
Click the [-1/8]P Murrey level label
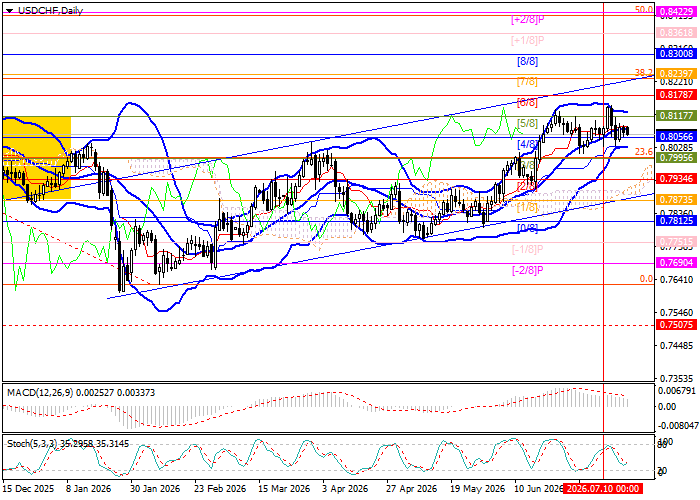coord(527,249)
